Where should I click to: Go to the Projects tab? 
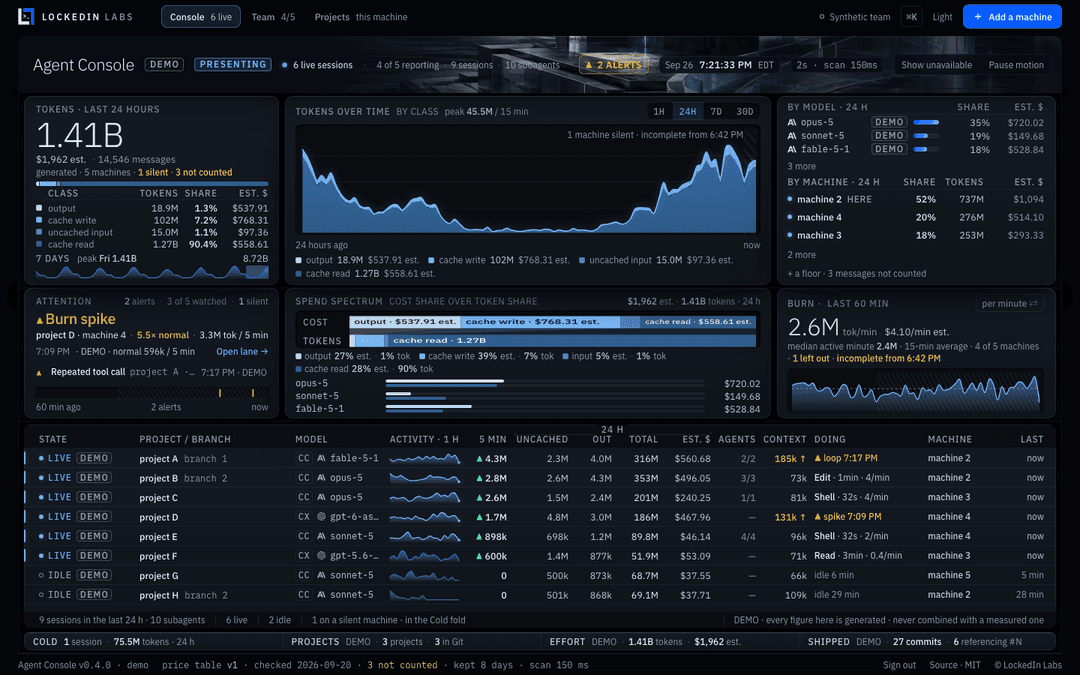pyautogui.click(x=361, y=17)
